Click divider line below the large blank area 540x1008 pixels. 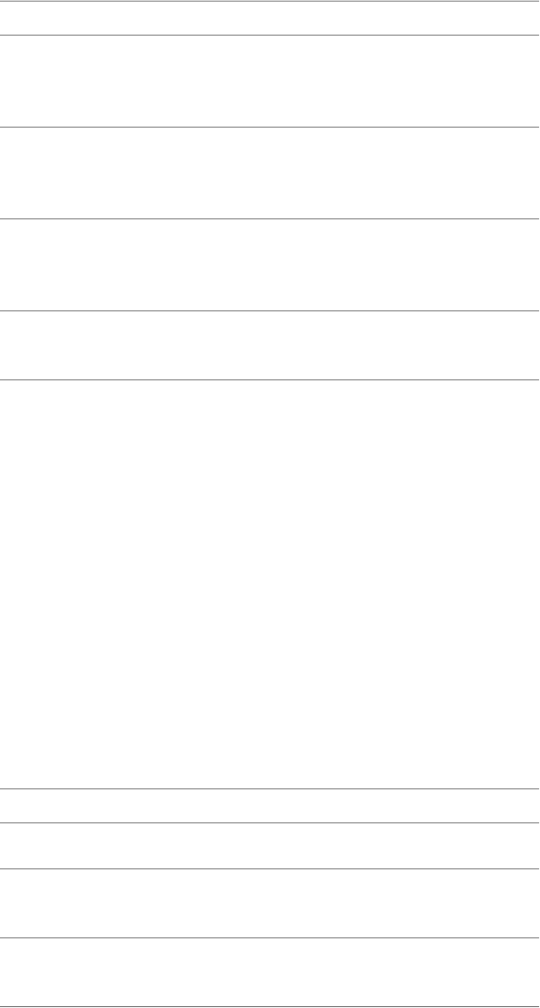click(x=270, y=789)
